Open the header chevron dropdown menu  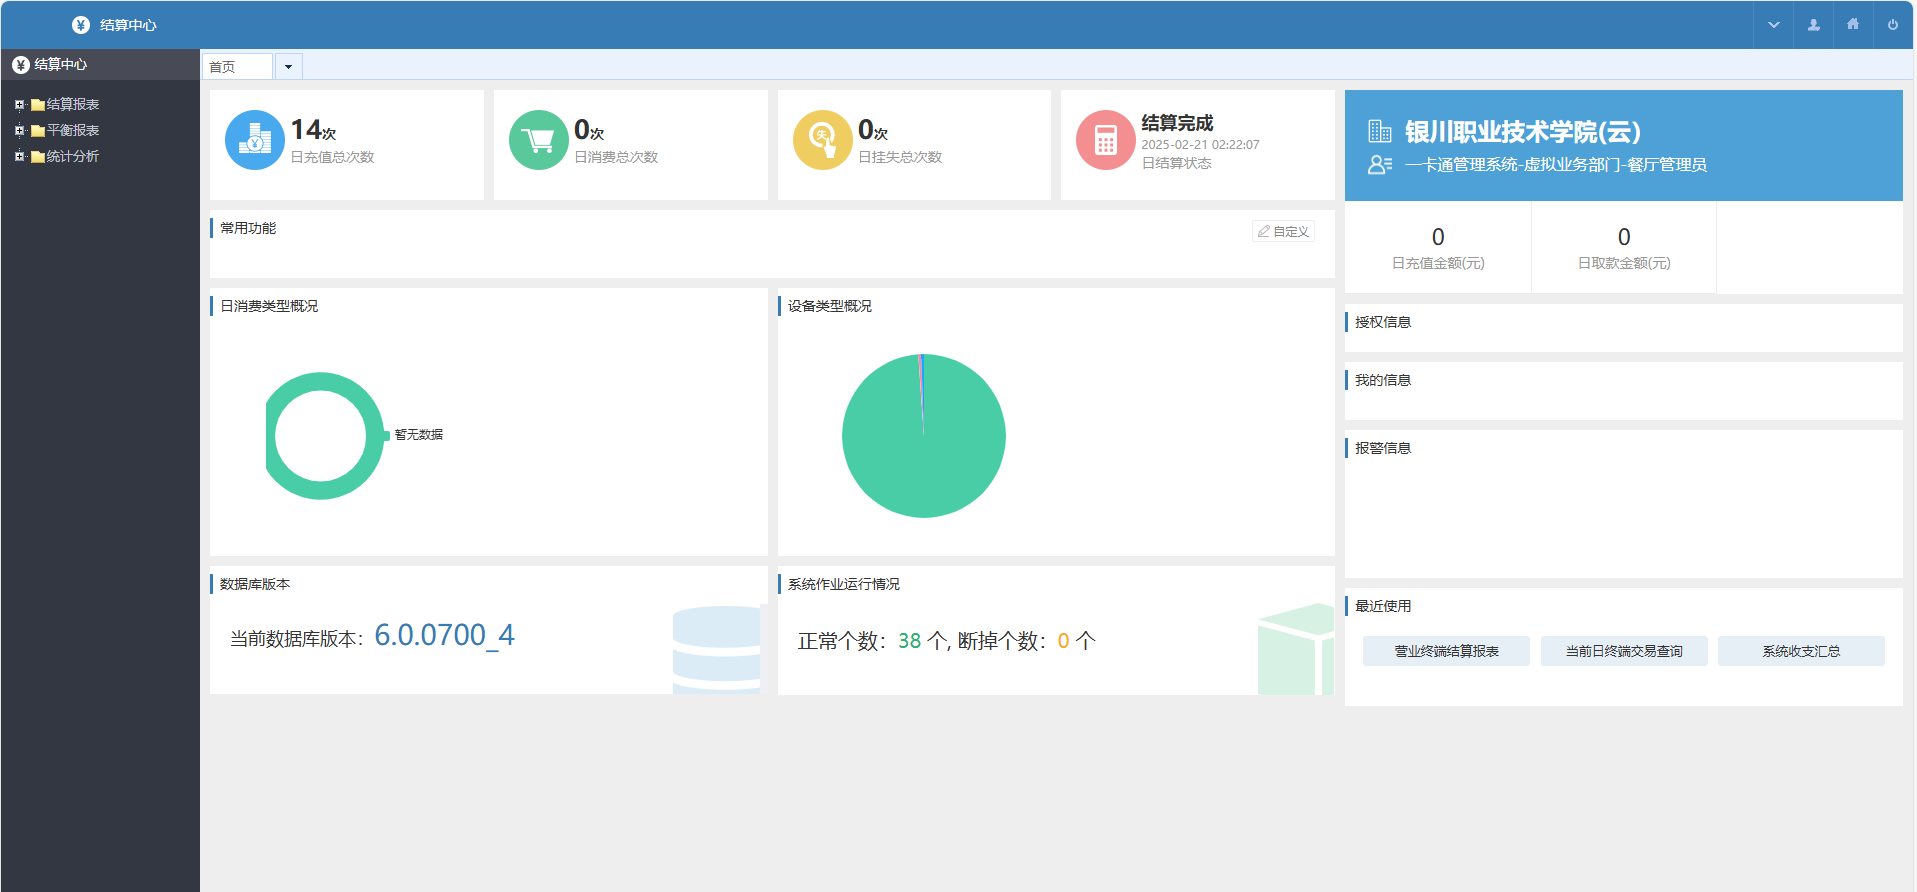pos(1773,25)
